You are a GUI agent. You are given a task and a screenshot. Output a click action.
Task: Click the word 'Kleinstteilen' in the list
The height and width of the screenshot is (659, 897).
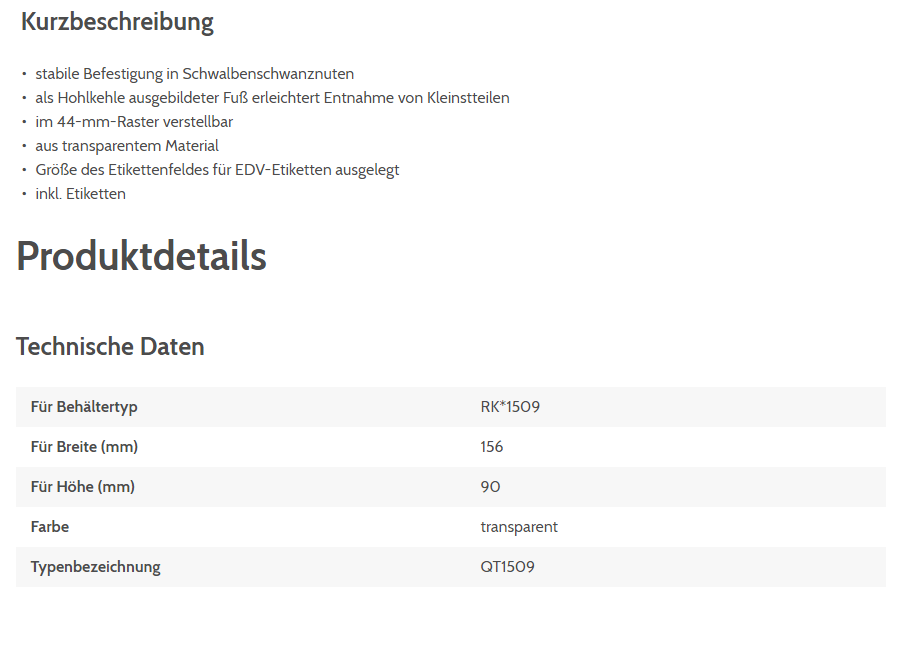468,98
